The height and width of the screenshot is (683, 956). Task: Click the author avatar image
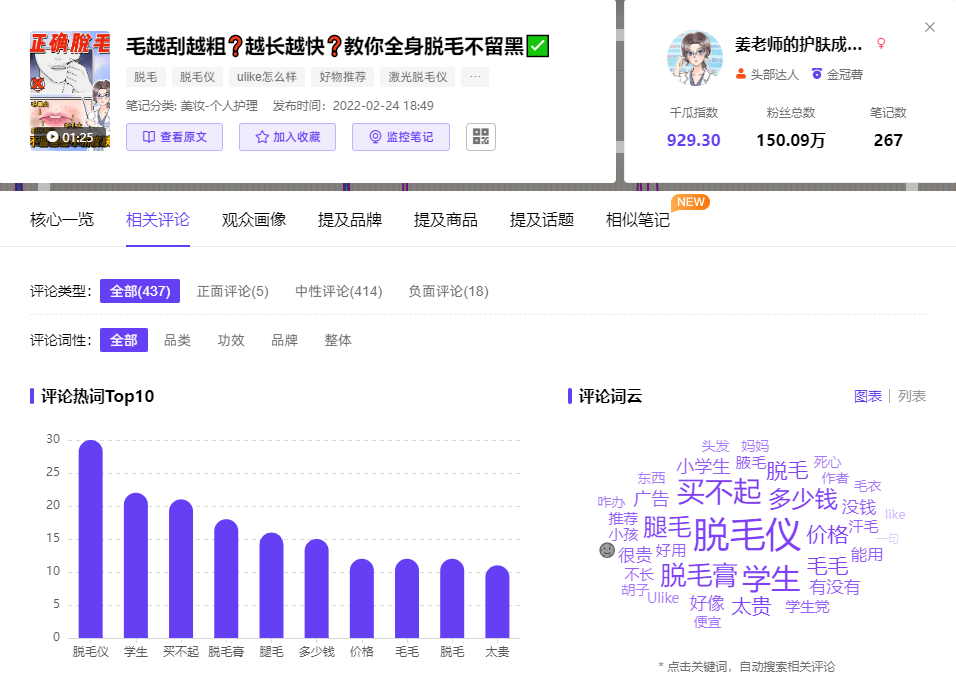[694, 58]
